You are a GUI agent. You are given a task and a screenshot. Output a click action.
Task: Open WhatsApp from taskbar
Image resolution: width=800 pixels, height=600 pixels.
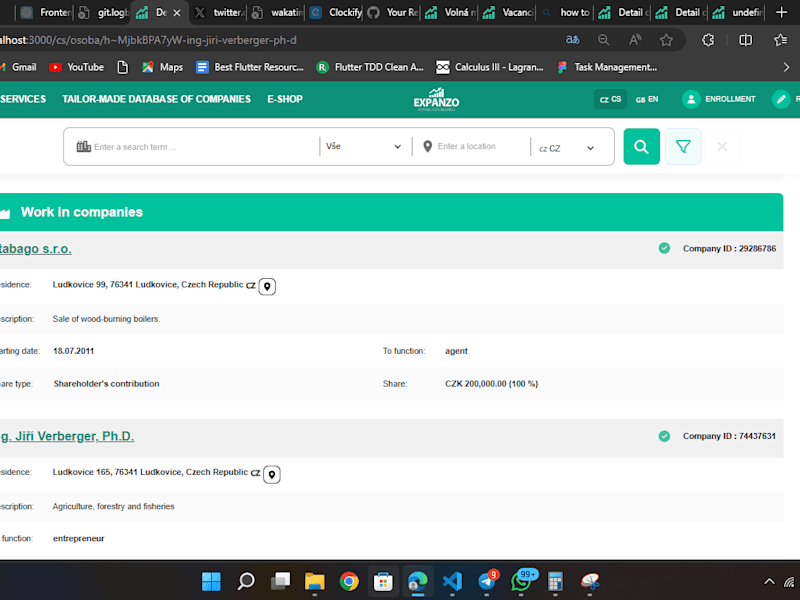pos(522,581)
